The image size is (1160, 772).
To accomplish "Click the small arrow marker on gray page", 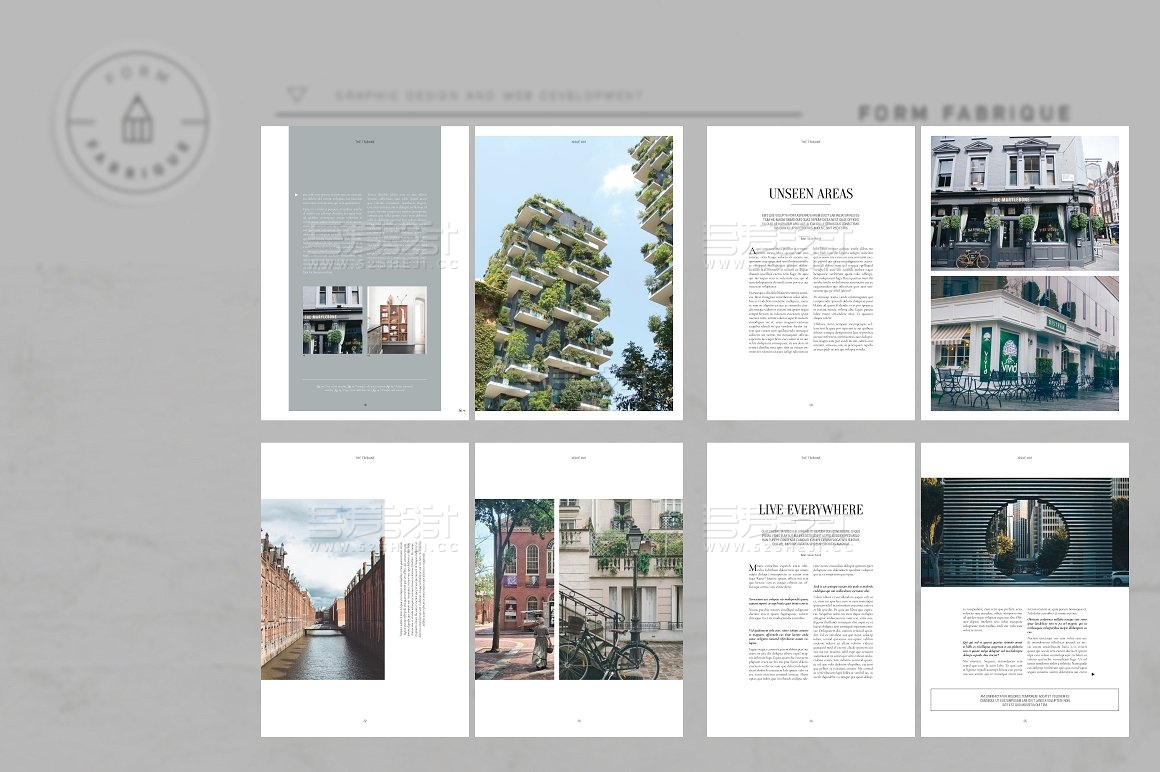I will click(294, 197).
